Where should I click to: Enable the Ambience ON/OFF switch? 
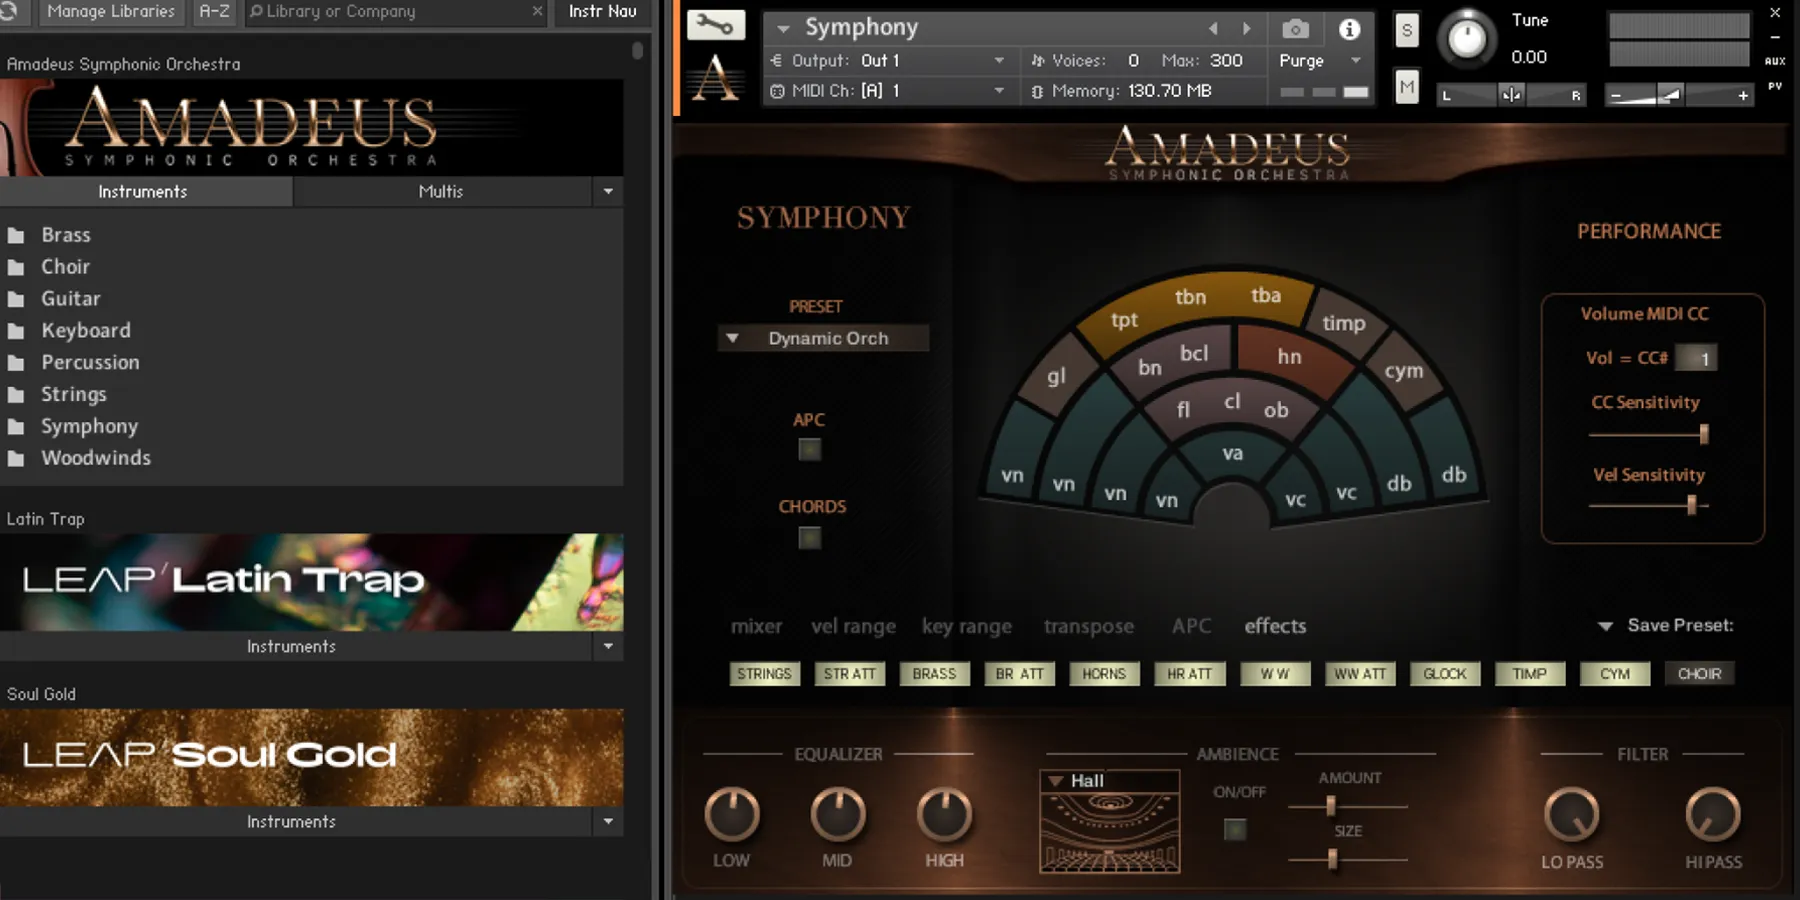(1235, 828)
